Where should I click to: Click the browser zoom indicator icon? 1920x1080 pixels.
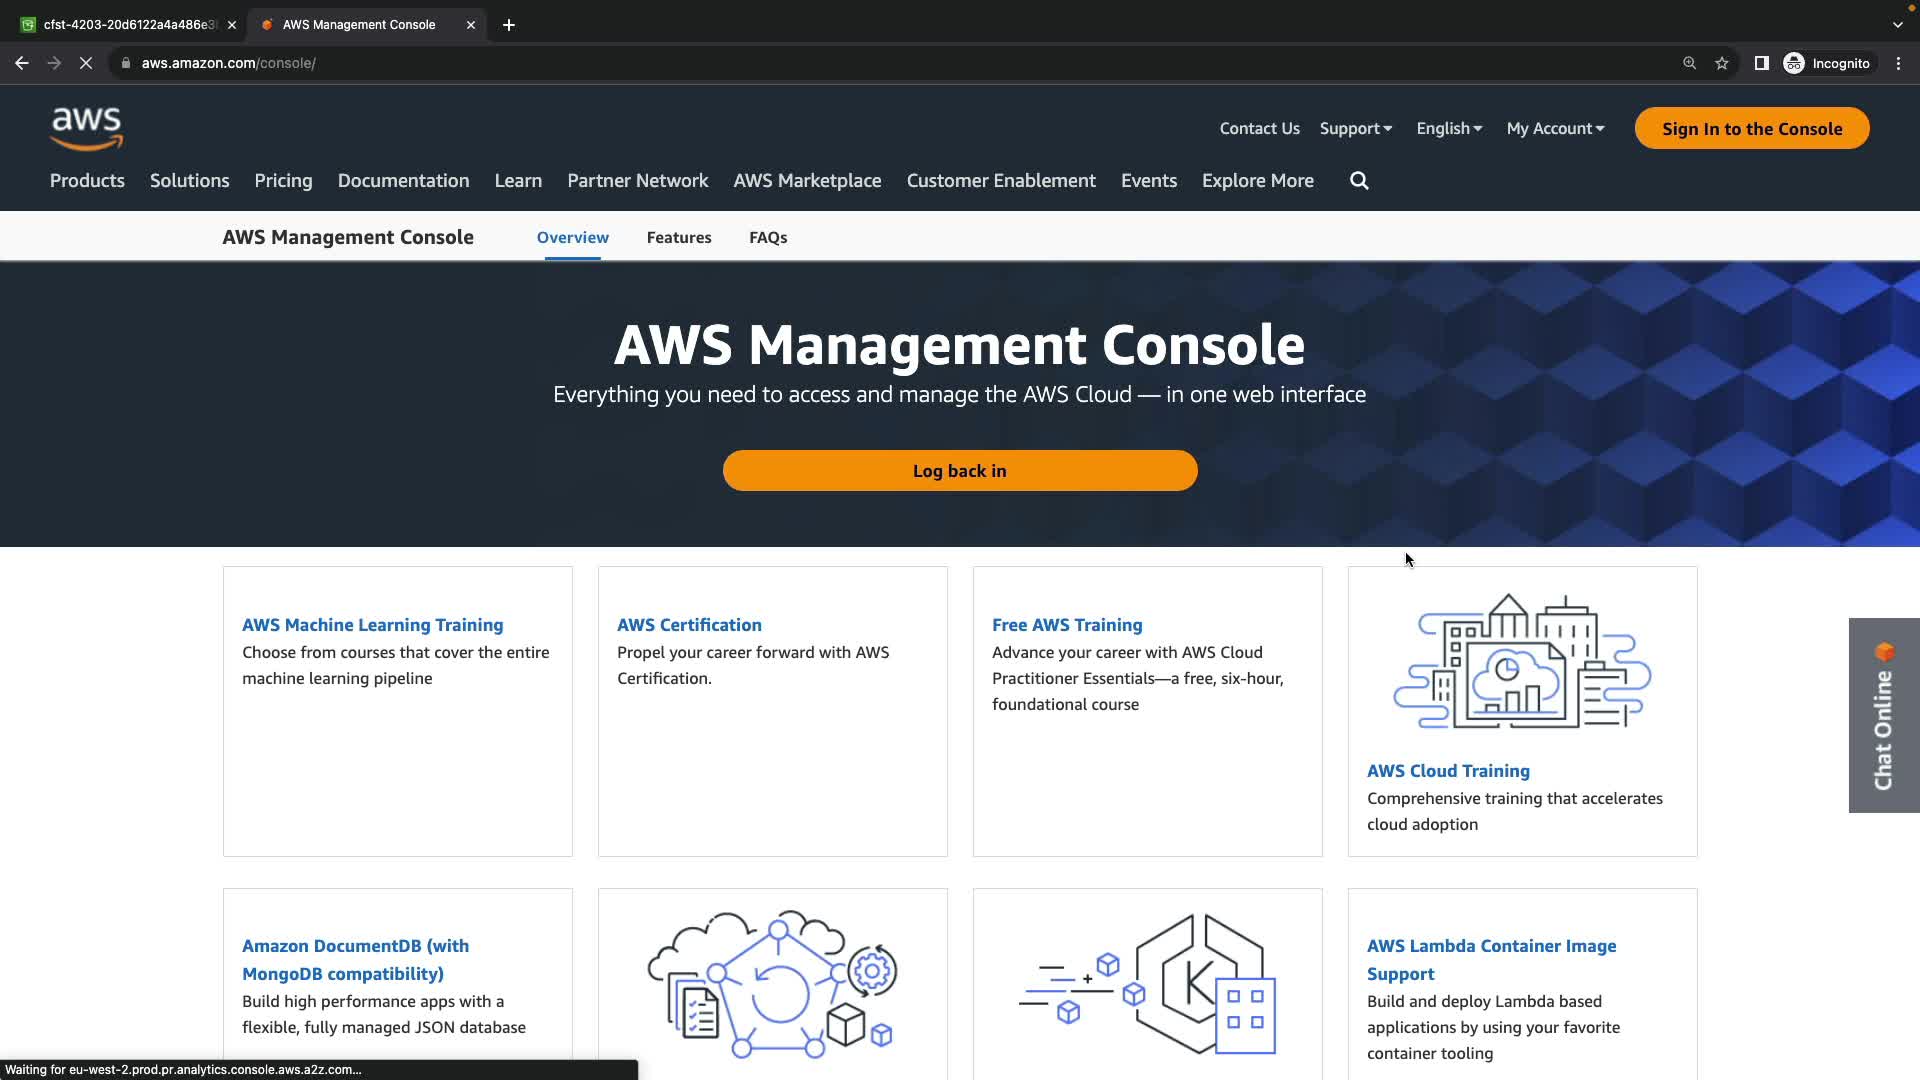pyautogui.click(x=1690, y=63)
